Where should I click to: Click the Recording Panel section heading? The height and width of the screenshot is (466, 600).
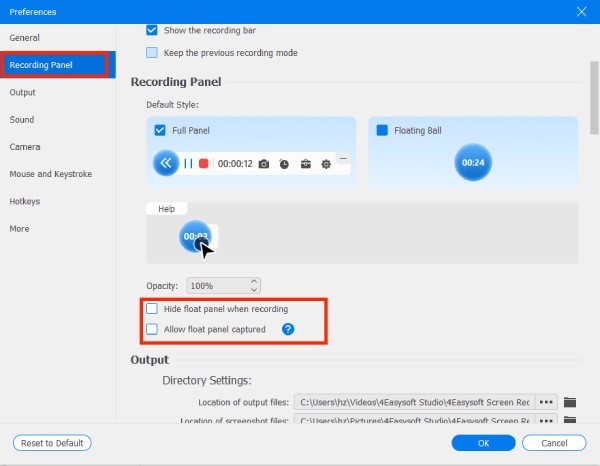[x=176, y=82]
